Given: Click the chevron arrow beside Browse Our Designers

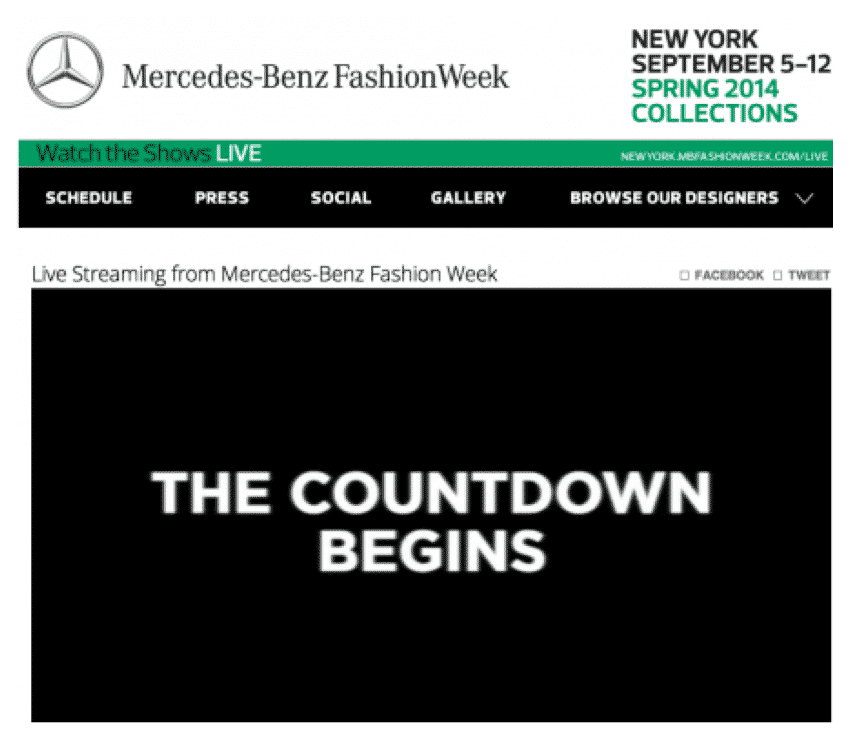Looking at the screenshot, I should (x=805, y=198).
